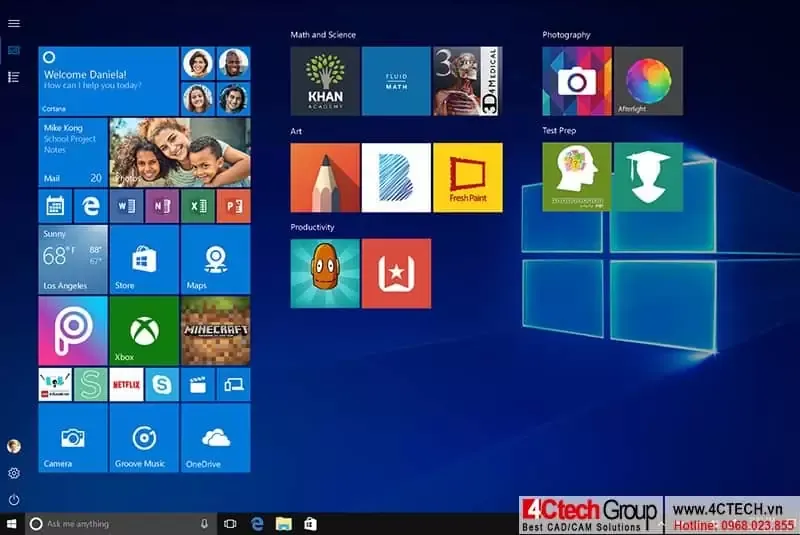The width and height of the screenshot is (800, 535).
Task: Open the Maps tile
Action: (216, 260)
